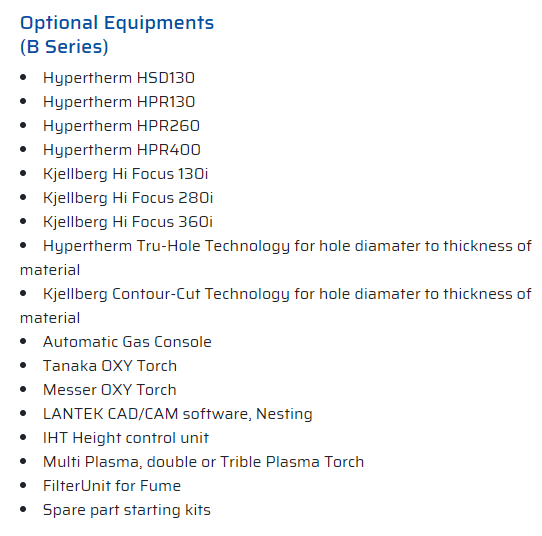Select Kjellberg Hi Focus 130i item
This screenshot has width=542, height=536.
tap(125, 174)
